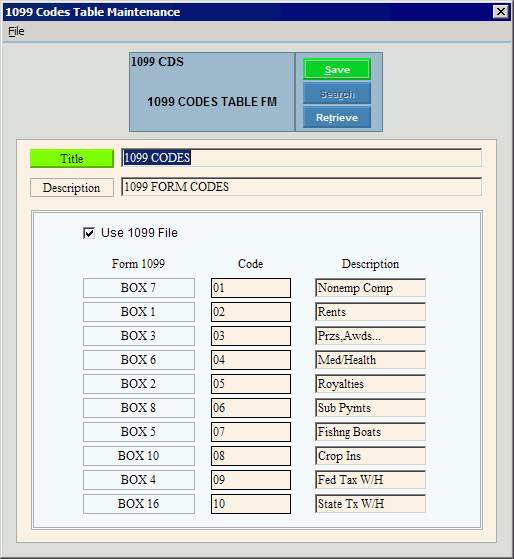Click the Search button
The height and width of the screenshot is (559, 514).
[337, 94]
